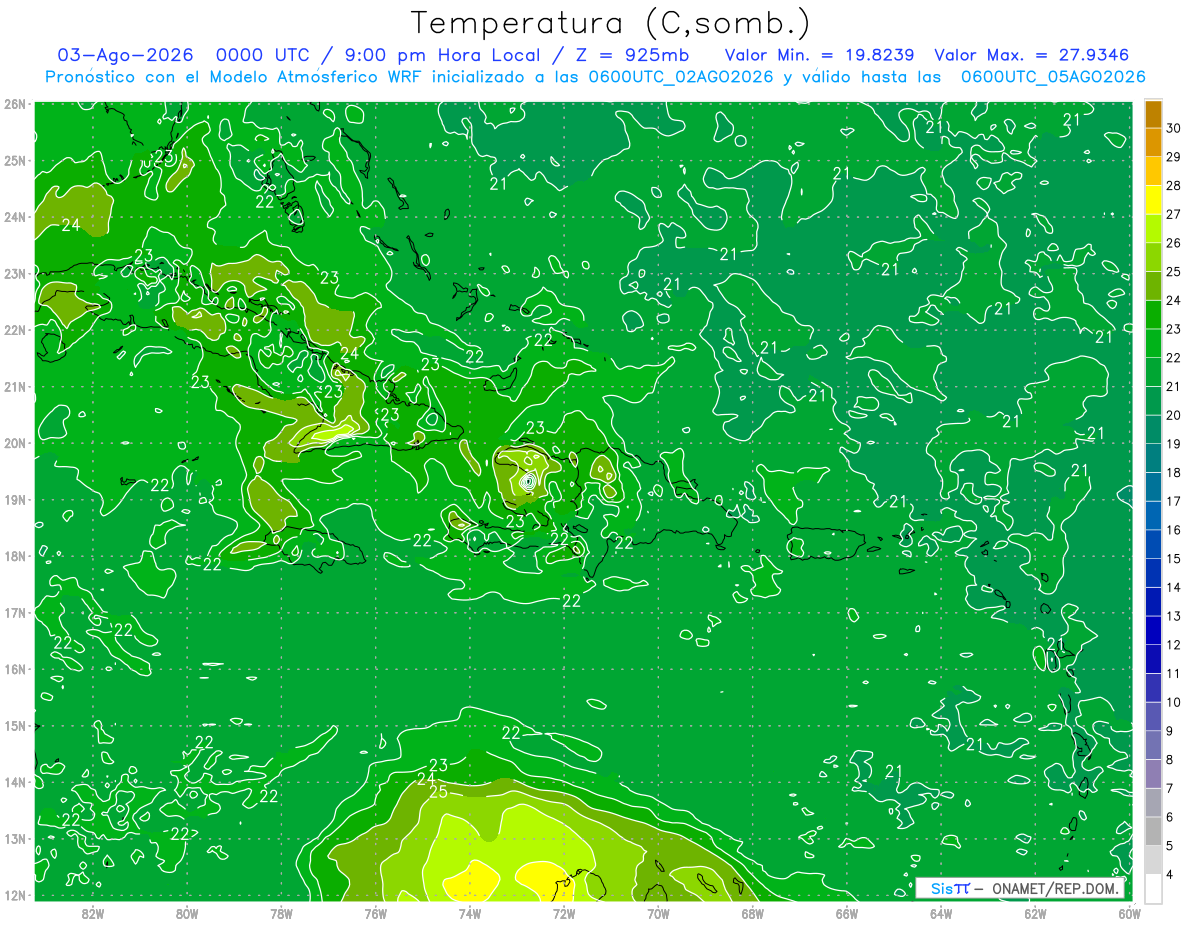The width and height of the screenshot is (1200, 927).
Task: Select the valid-until time "0600UTC_05AGO2026"
Action: [x=1053, y=77]
